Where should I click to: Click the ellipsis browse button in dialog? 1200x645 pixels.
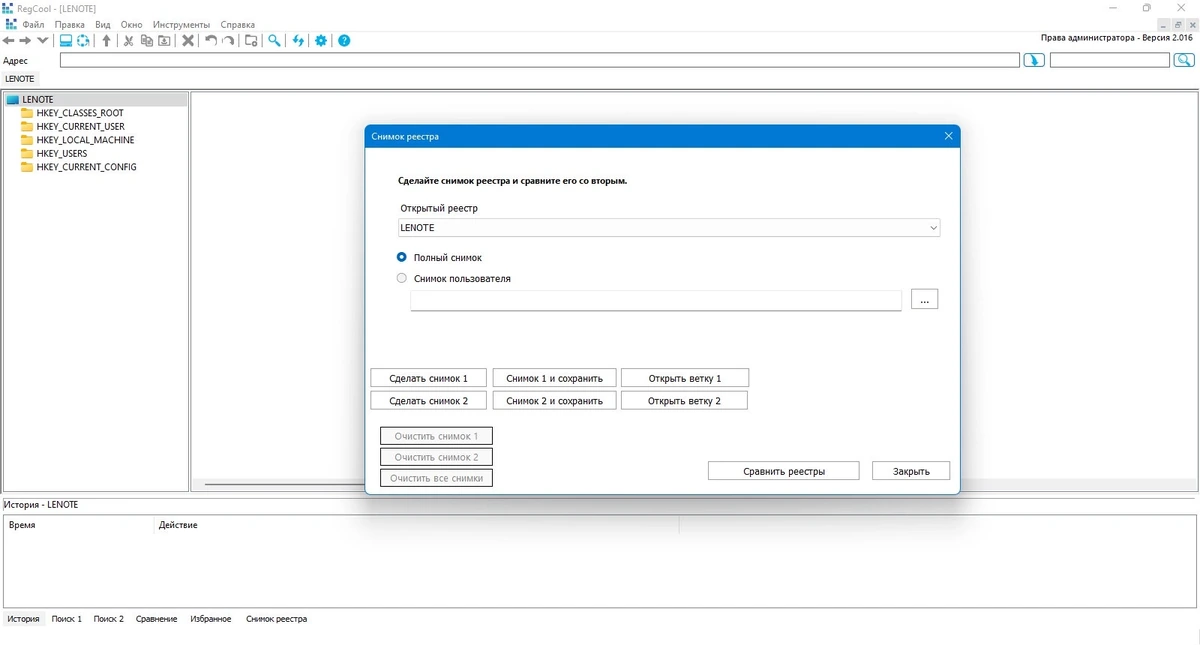pos(924,299)
